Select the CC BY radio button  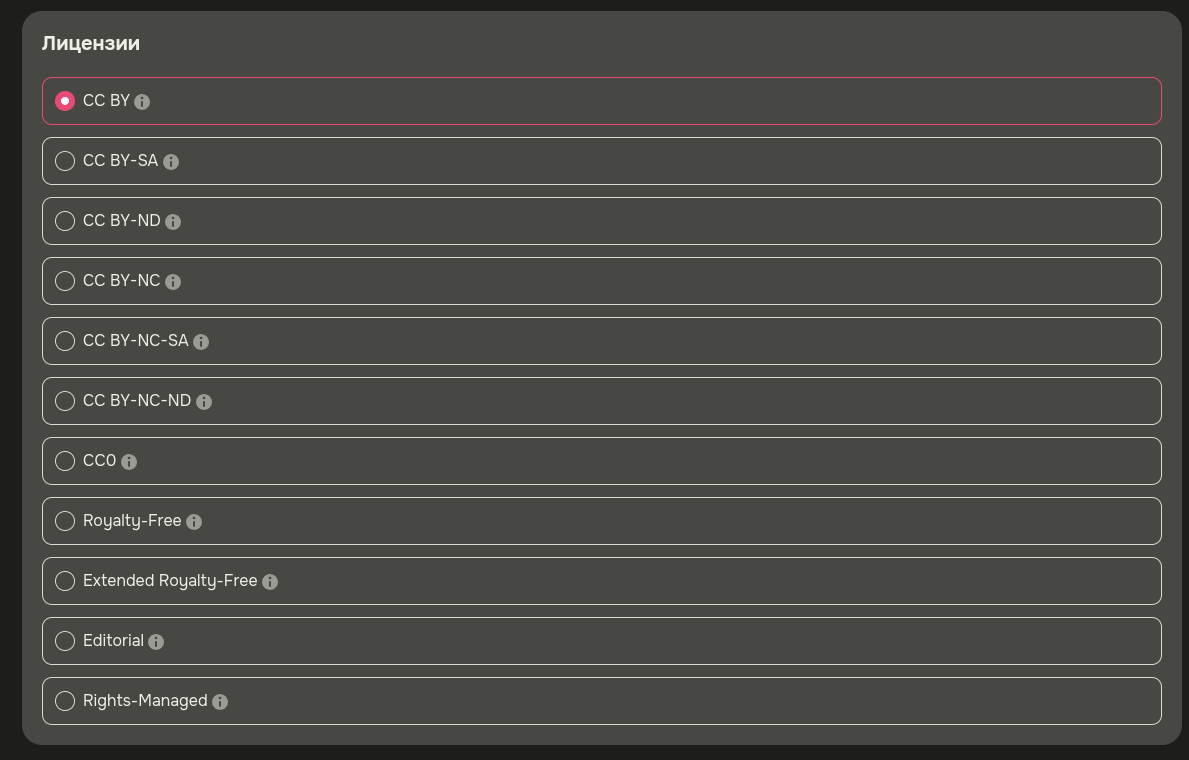65,101
